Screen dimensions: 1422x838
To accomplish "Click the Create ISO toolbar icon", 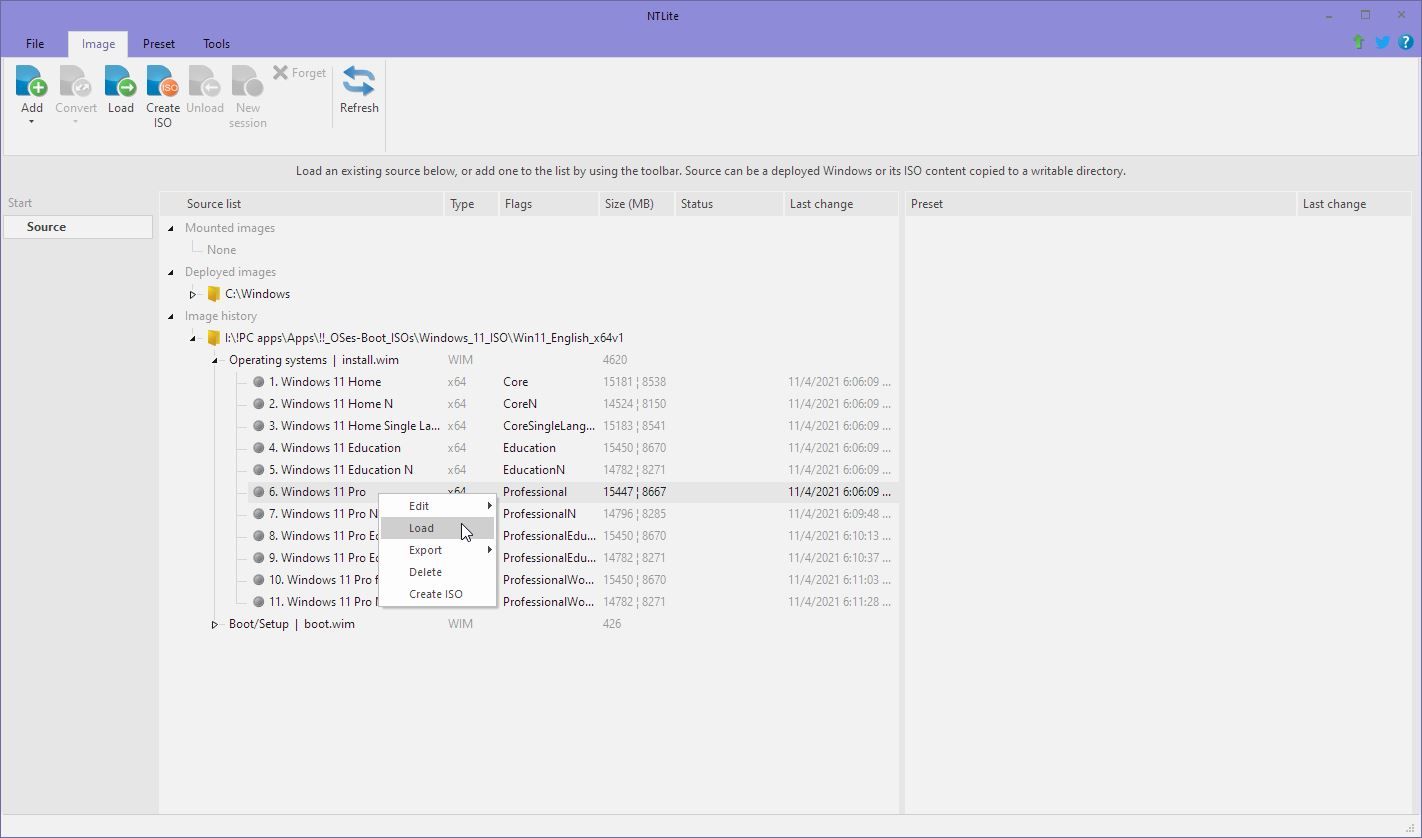I will pos(162,82).
